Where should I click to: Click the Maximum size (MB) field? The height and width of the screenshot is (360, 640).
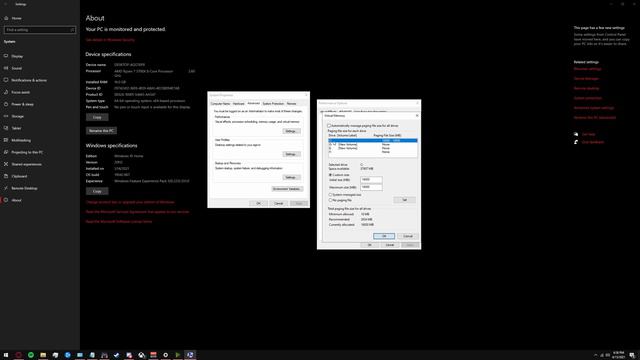(x=371, y=187)
